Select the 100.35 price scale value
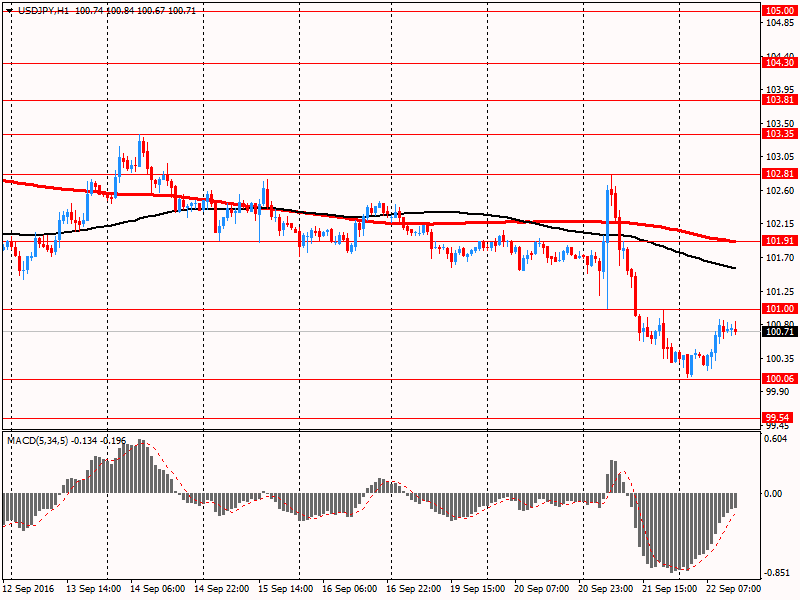The image size is (800, 600). 780,359
